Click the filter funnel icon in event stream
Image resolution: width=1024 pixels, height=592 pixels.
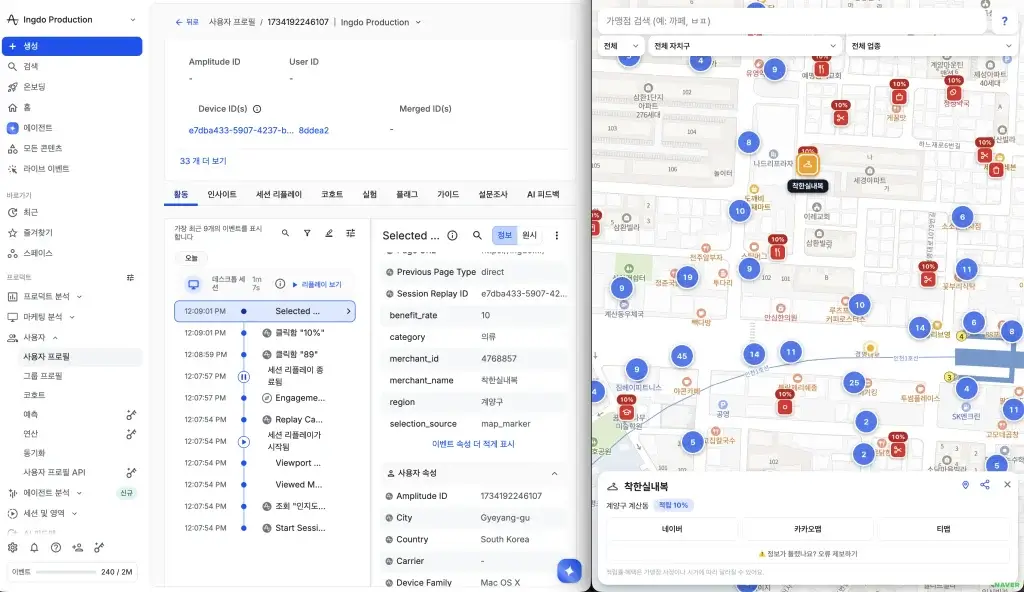[x=307, y=233]
